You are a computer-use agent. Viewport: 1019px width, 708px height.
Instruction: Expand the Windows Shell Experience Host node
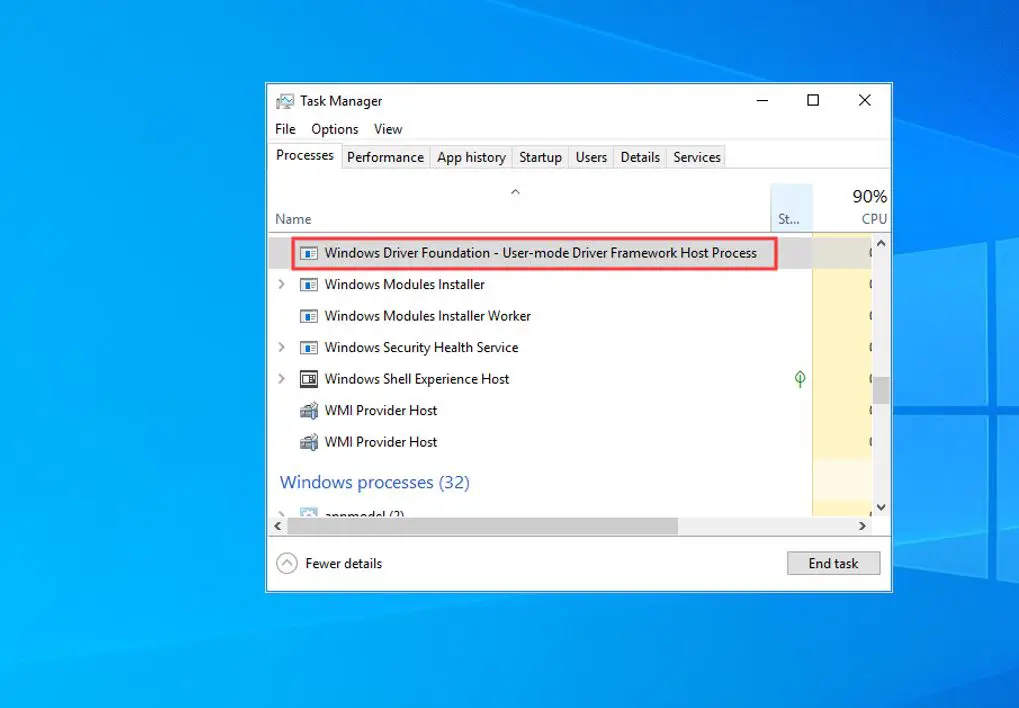coord(282,379)
